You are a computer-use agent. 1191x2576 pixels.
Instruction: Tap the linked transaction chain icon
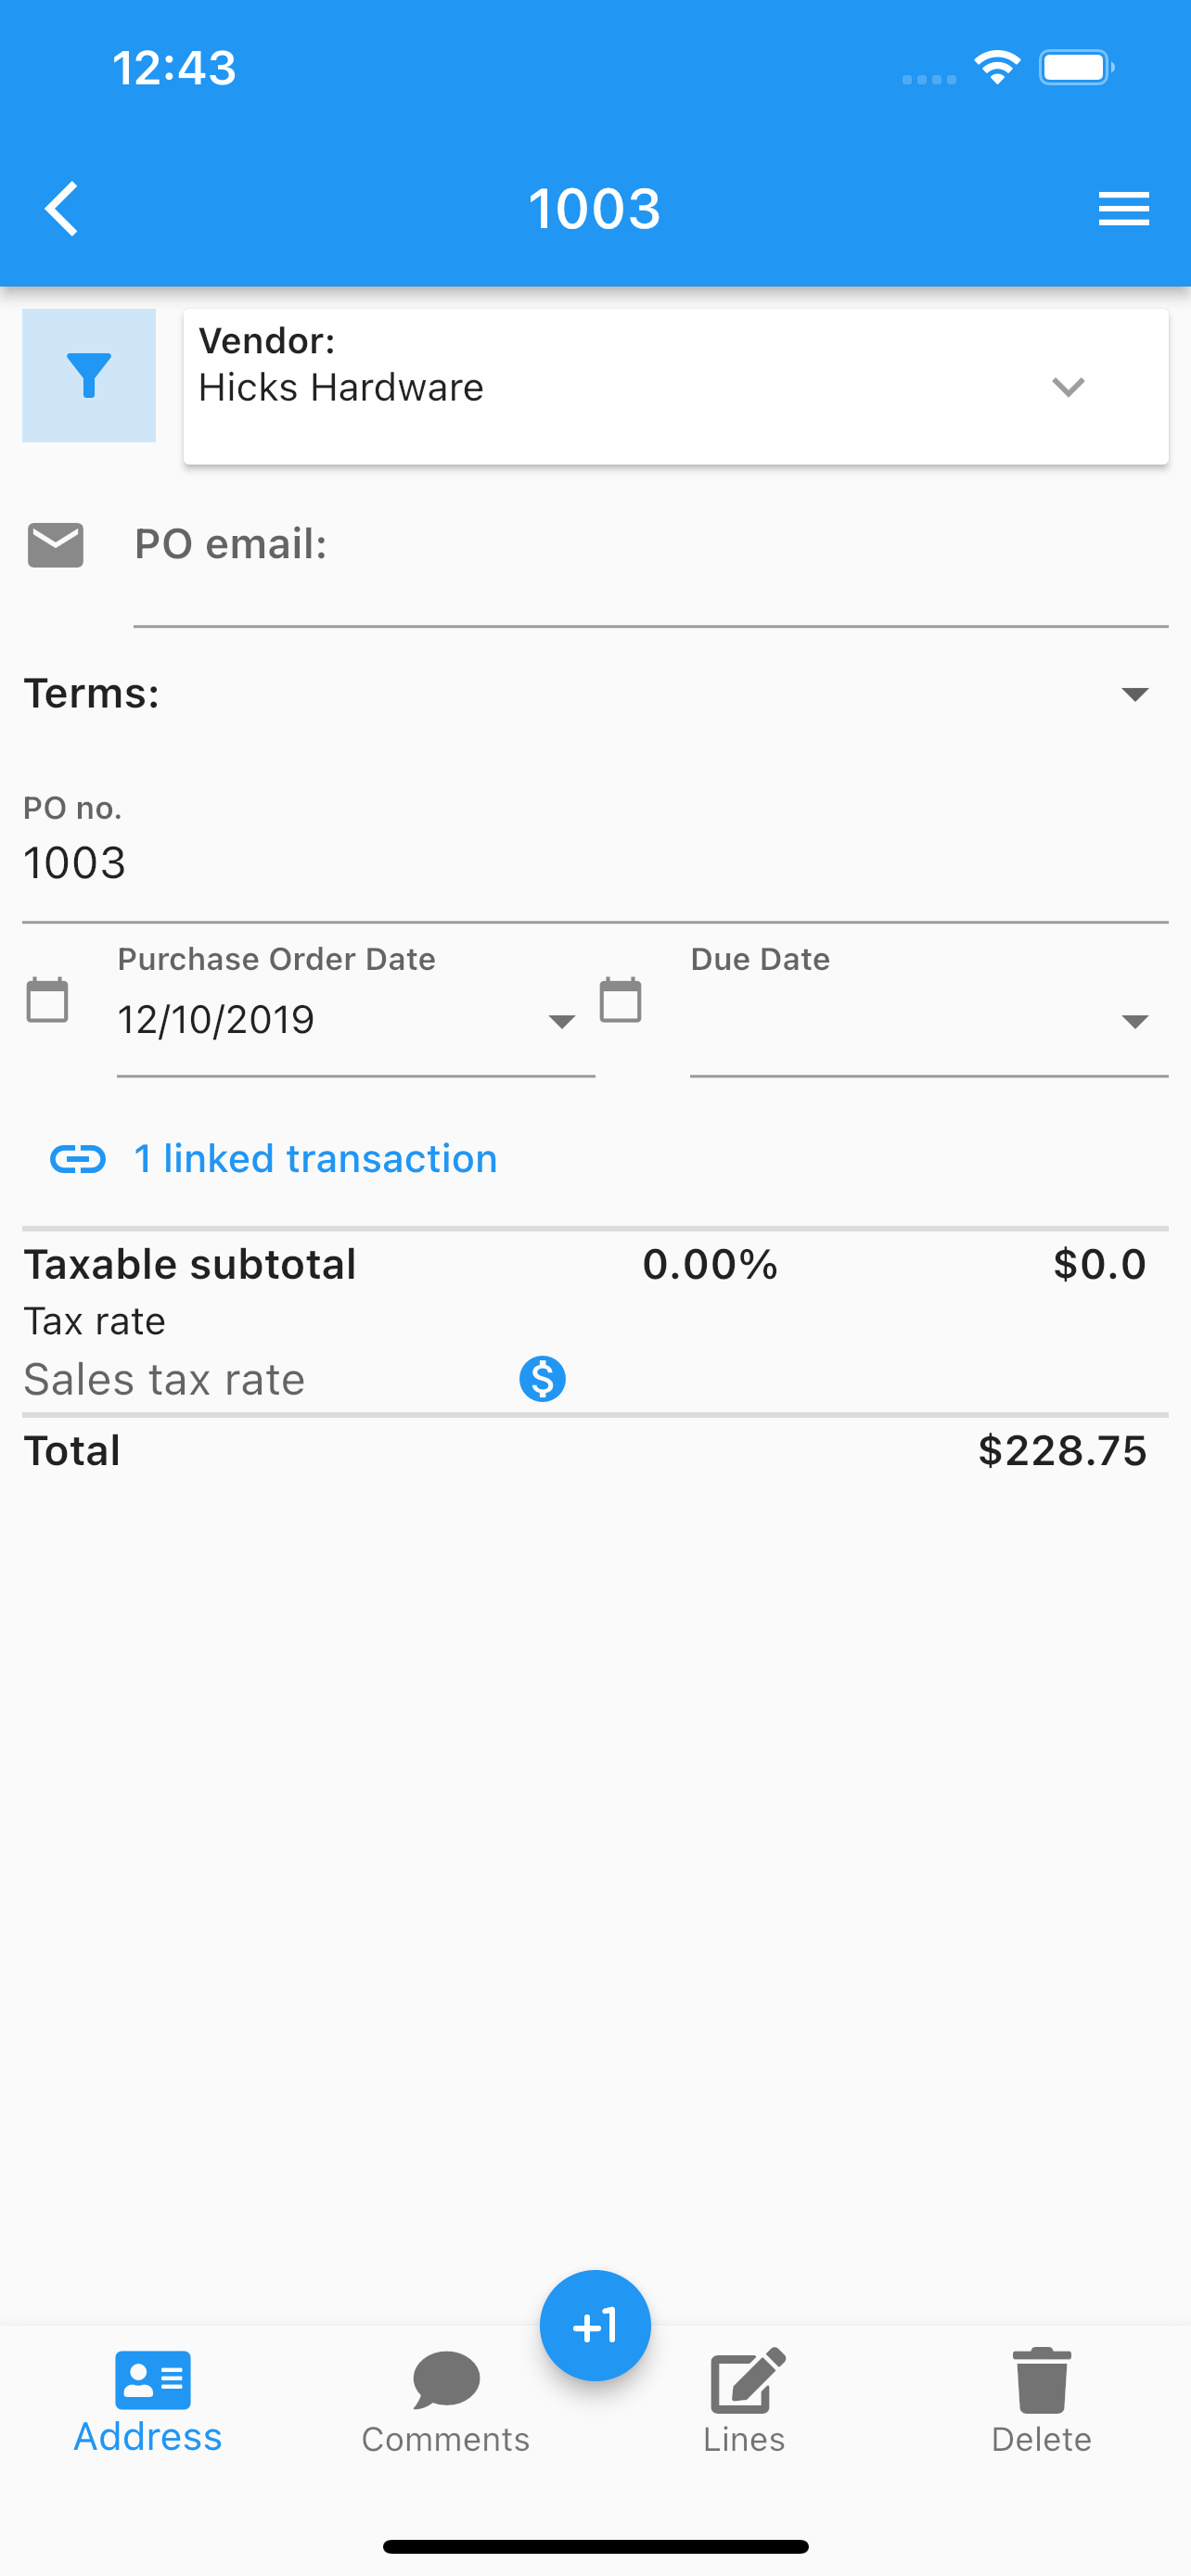[x=78, y=1159]
